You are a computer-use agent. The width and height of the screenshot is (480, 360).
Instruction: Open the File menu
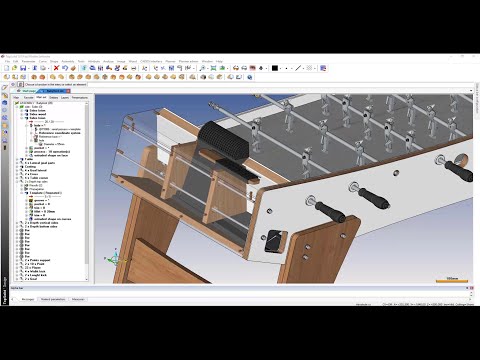(x=7, y=61)
